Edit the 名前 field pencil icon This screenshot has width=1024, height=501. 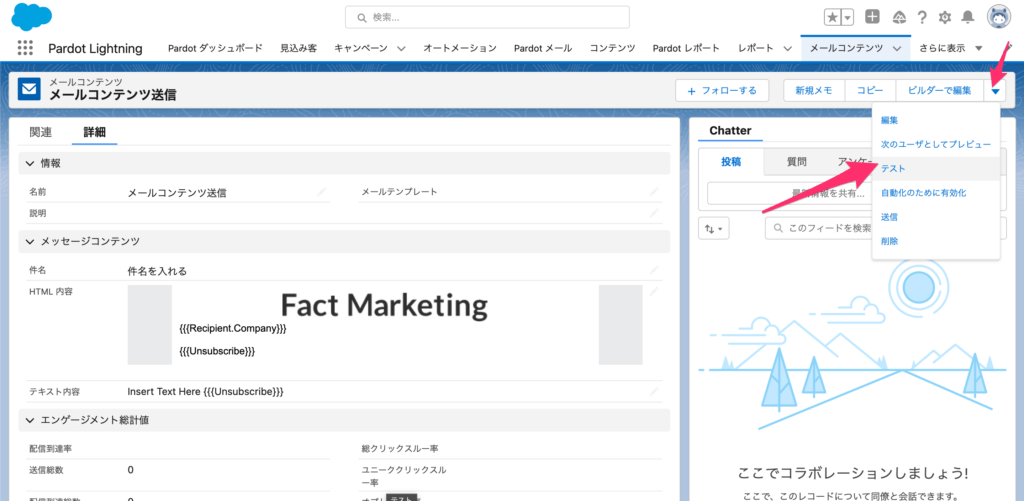point(321,192)
